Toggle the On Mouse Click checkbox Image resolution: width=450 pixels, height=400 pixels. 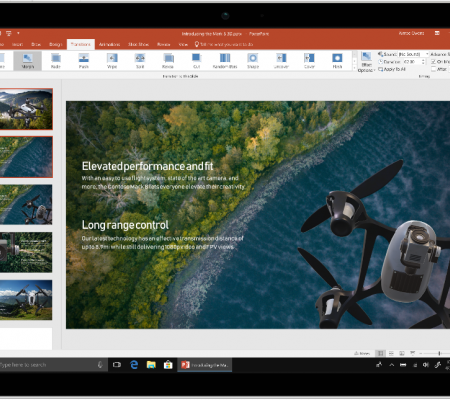(x=433, y=62)
